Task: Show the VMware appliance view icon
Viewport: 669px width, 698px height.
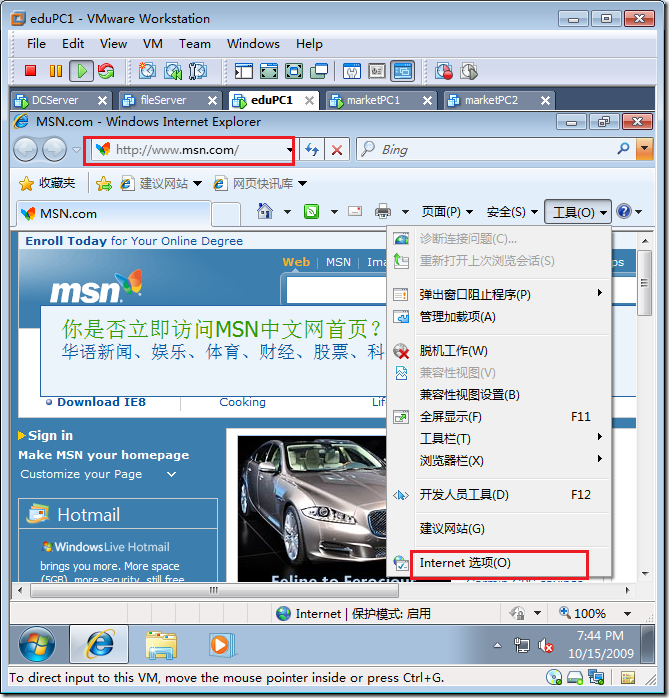Action: [377, 71]
